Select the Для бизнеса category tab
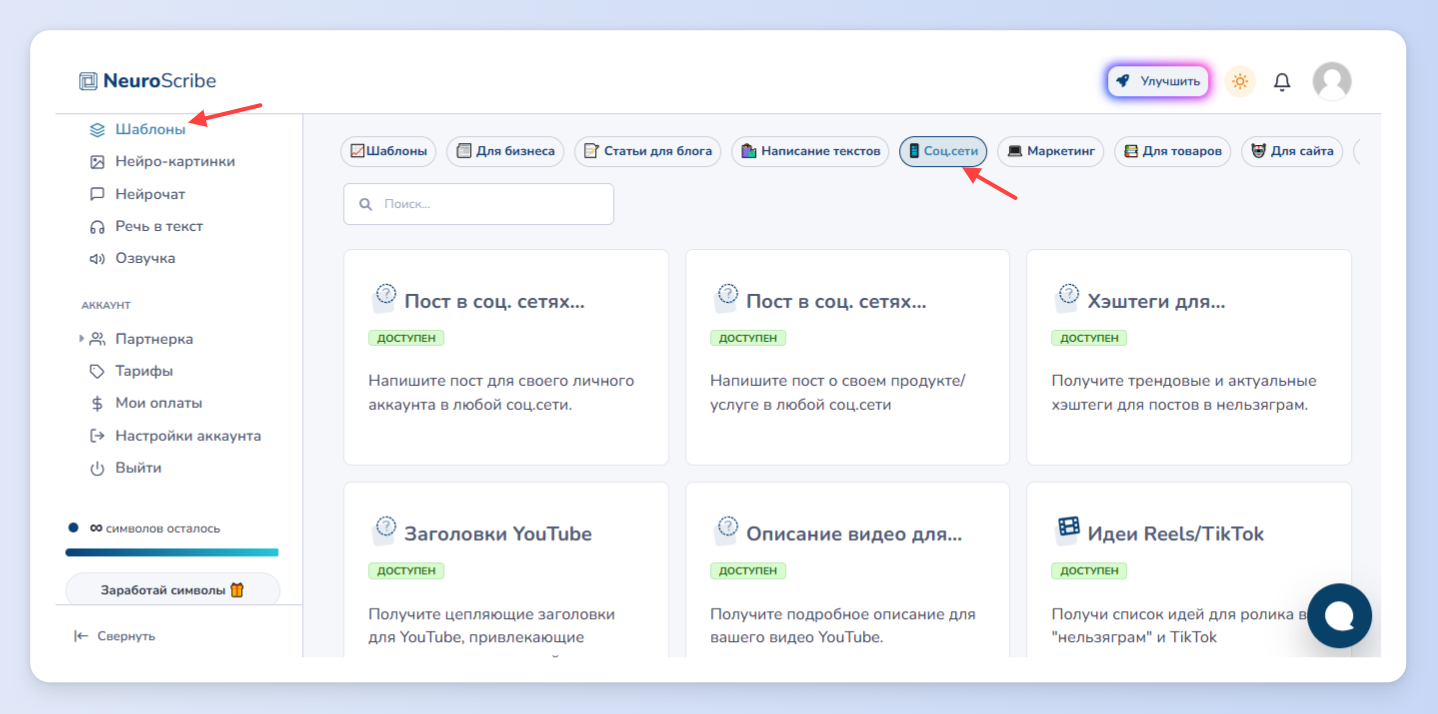1438x714 pixels. coord(505,152)
